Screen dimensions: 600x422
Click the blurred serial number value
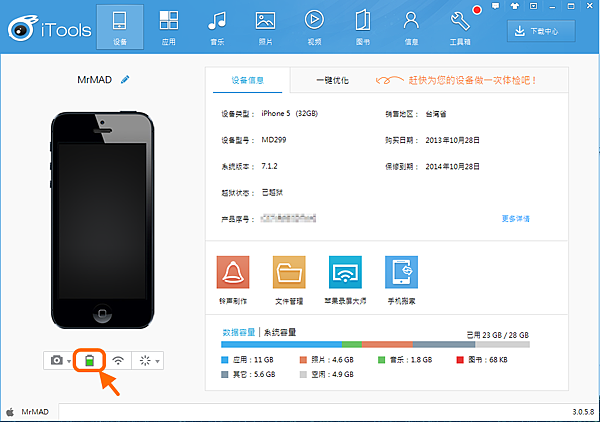[288, 219]
